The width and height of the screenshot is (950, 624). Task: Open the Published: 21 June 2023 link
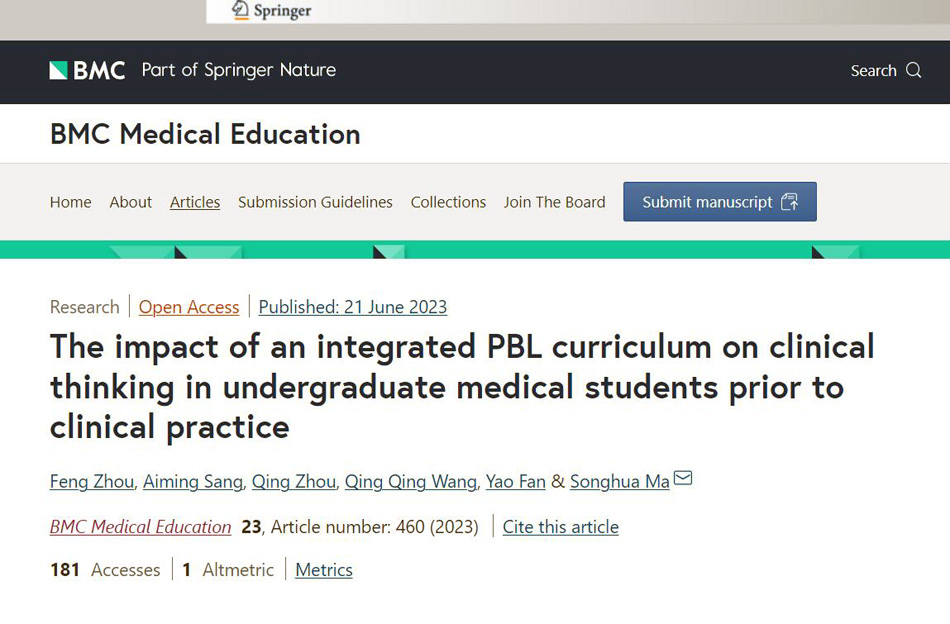click(x=352, y=307)
